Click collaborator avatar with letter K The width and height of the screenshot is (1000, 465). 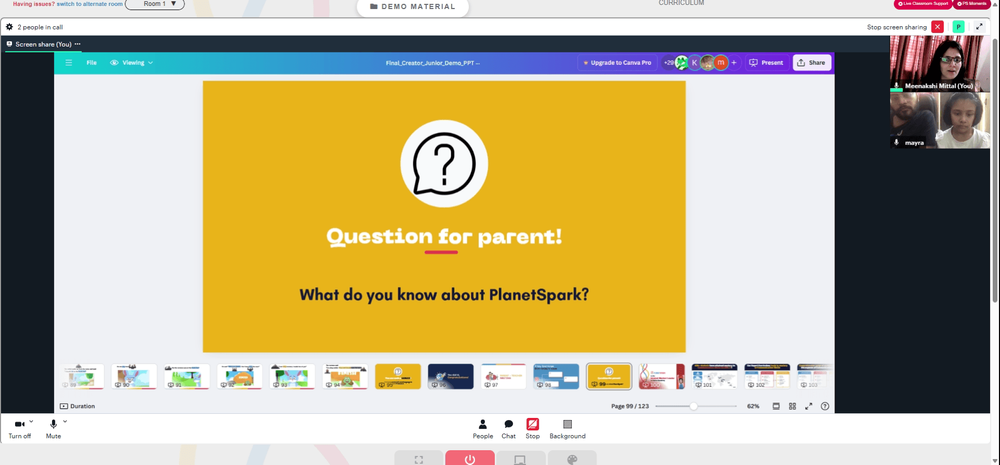coord(694,63)
